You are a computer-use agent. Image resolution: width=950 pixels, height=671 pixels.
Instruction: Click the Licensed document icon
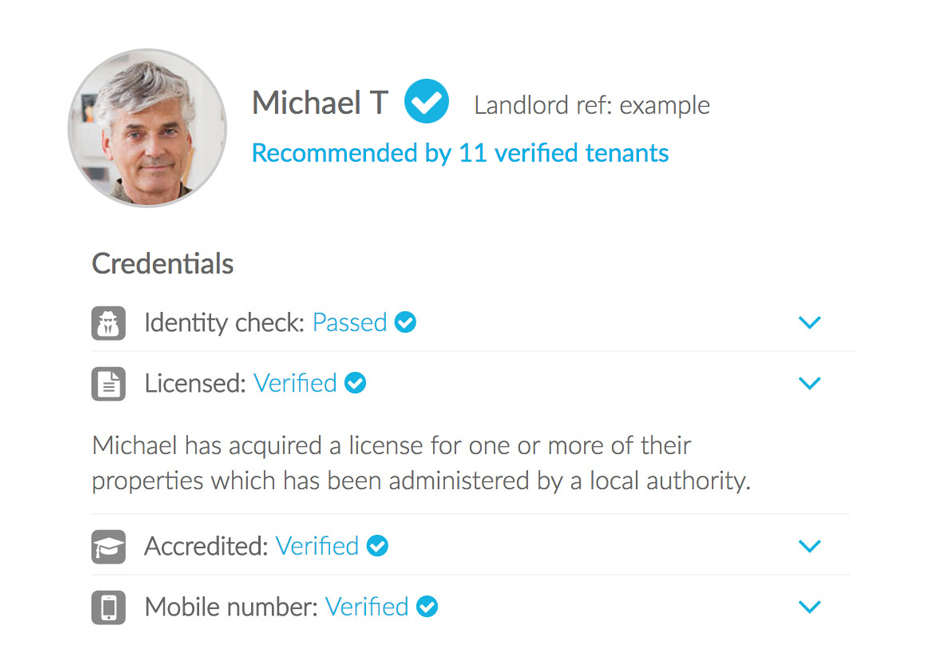pos(109,384)
